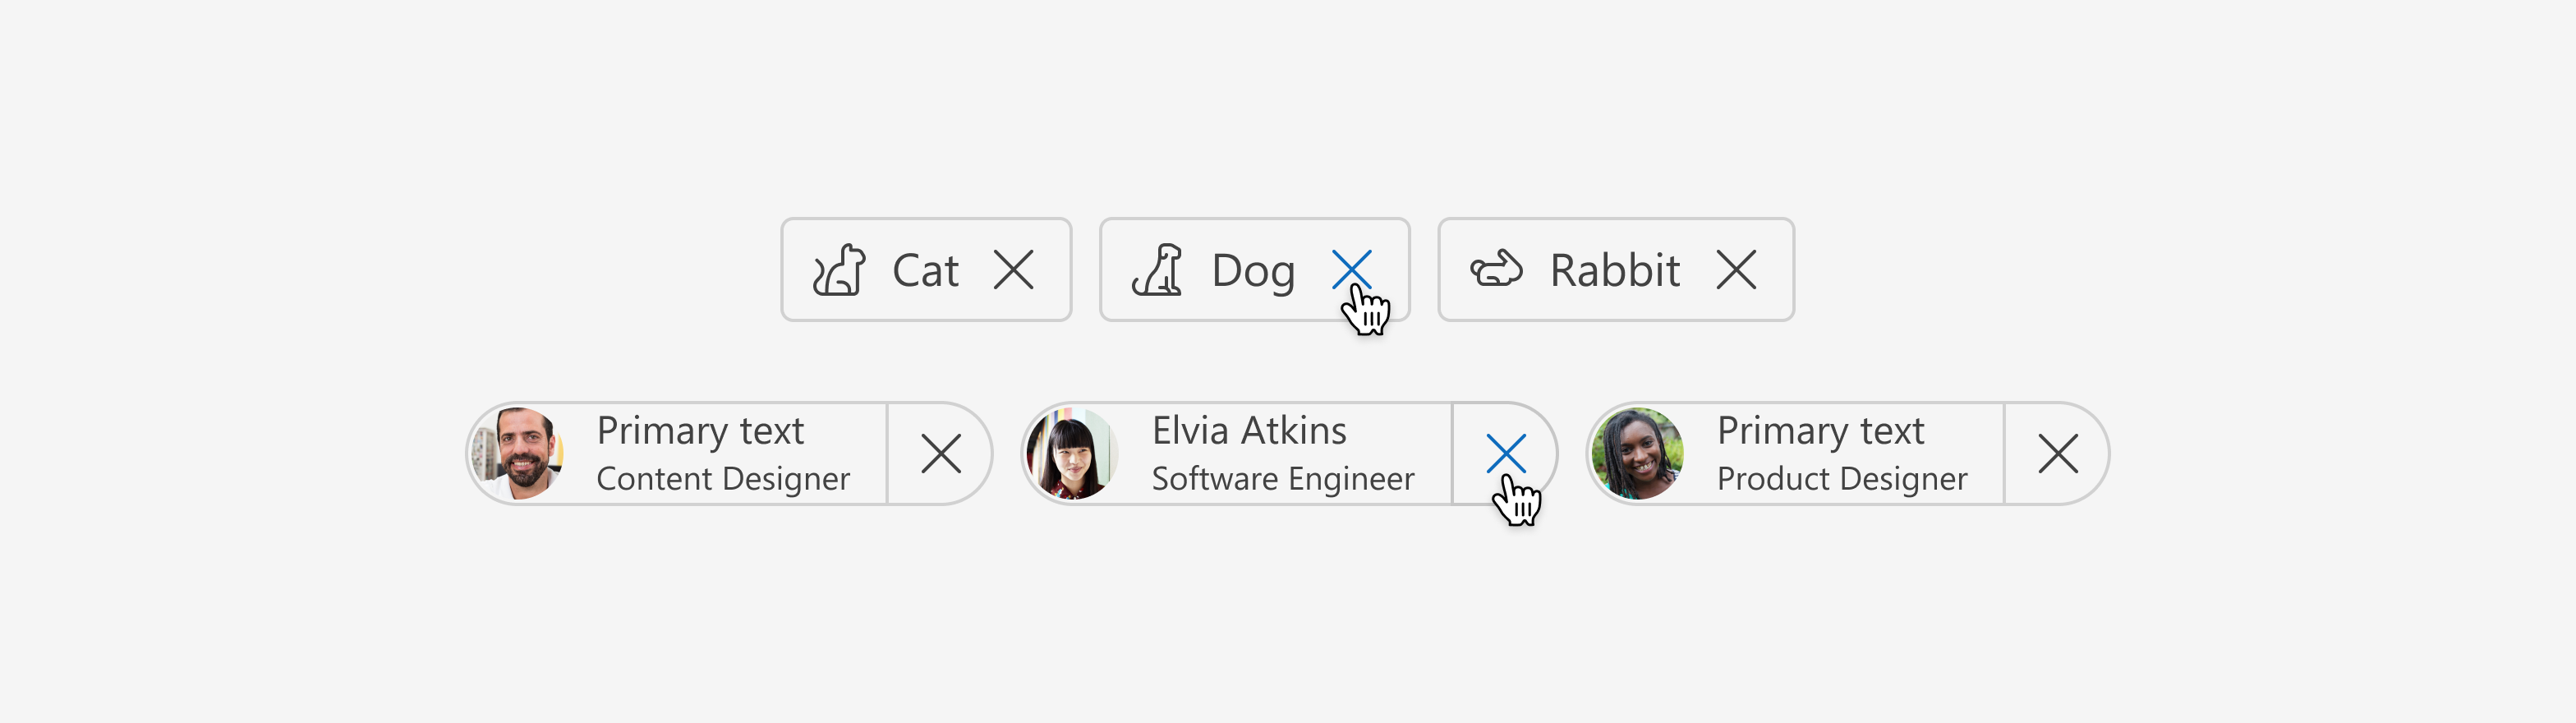Dismiss the Cat tag
The width and height of the screenshot is (2576, 723).
[1013, 270]
